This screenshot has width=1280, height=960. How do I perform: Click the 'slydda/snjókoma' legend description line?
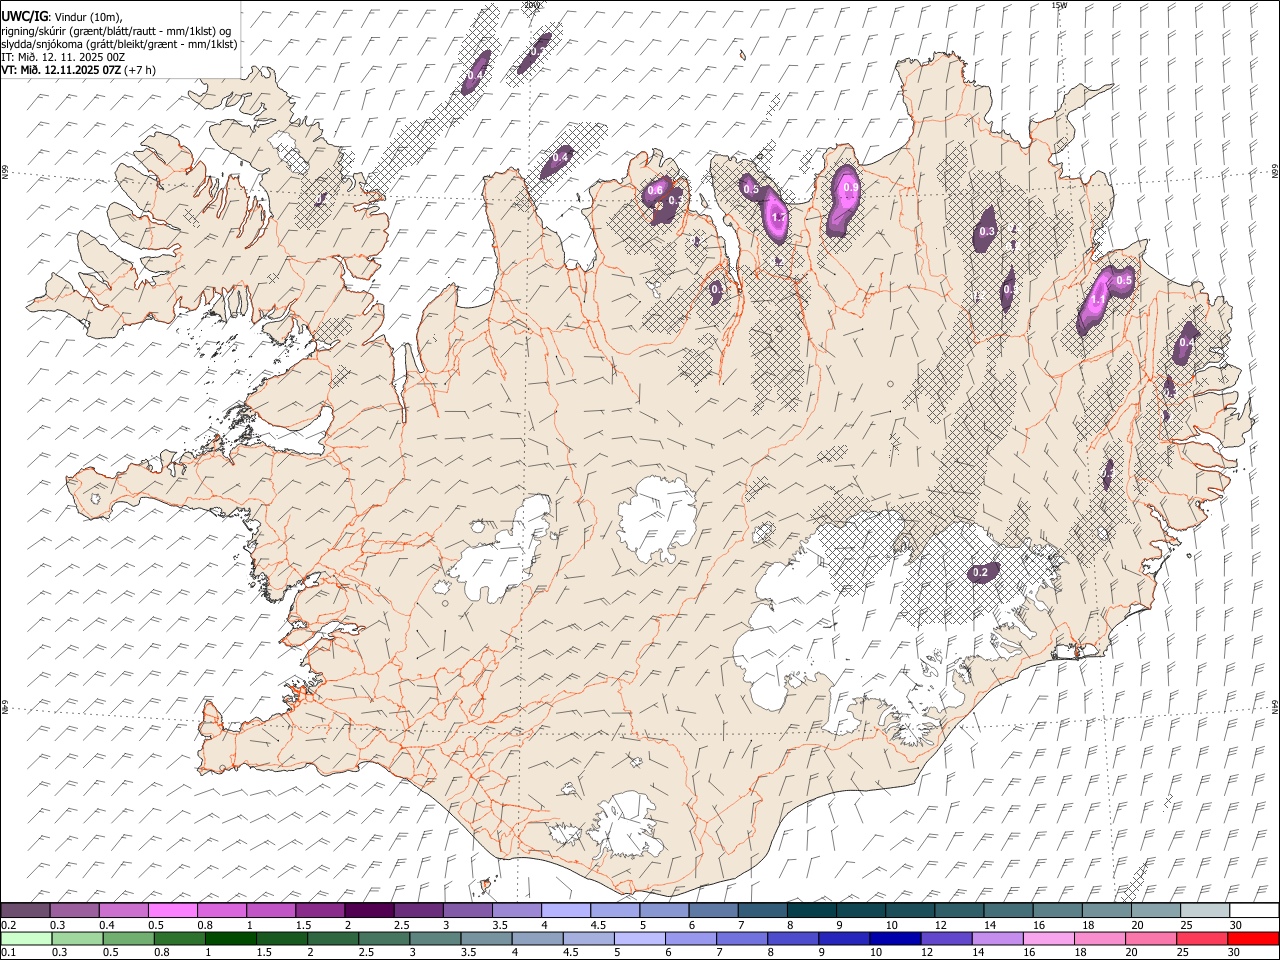[119, 44]
